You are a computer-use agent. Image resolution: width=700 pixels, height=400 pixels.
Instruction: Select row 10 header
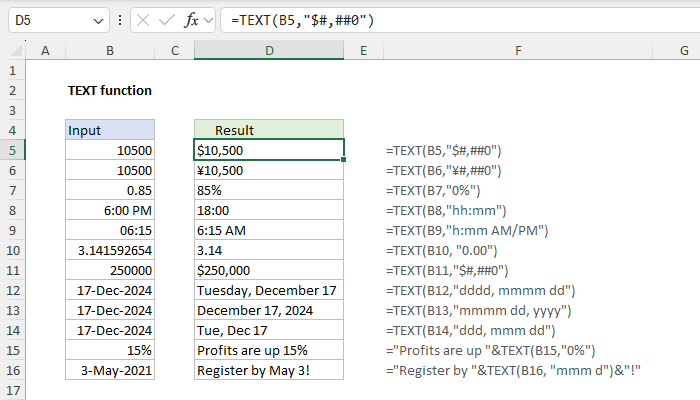(x=12, y=250)
